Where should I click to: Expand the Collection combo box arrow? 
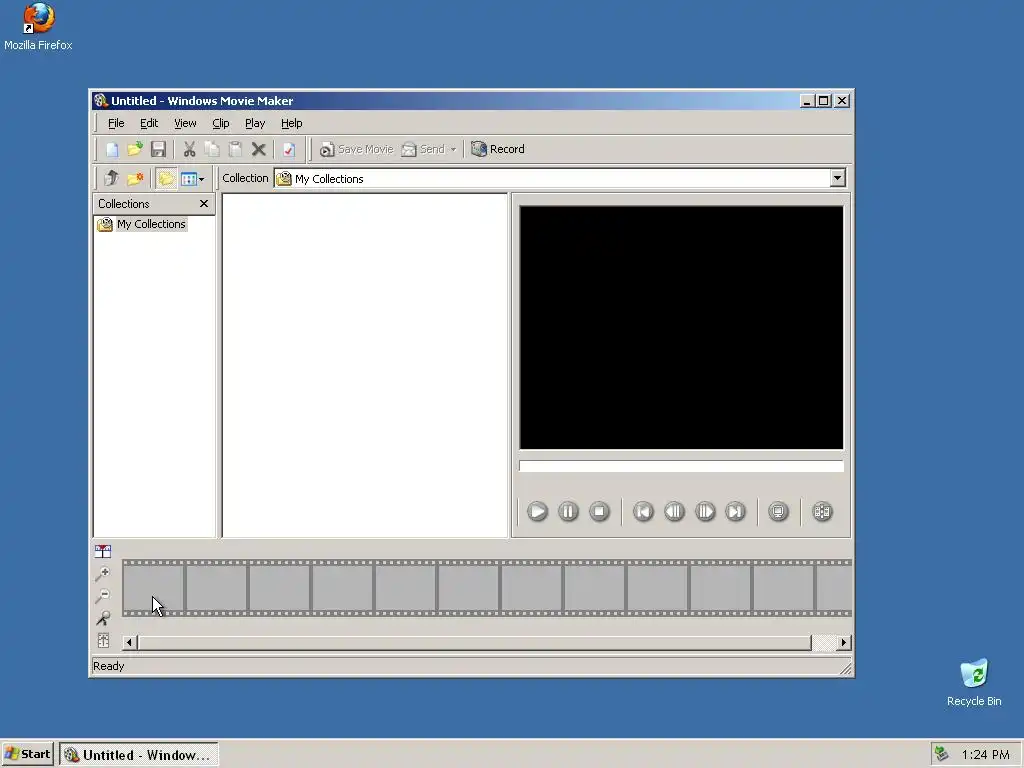837,178
